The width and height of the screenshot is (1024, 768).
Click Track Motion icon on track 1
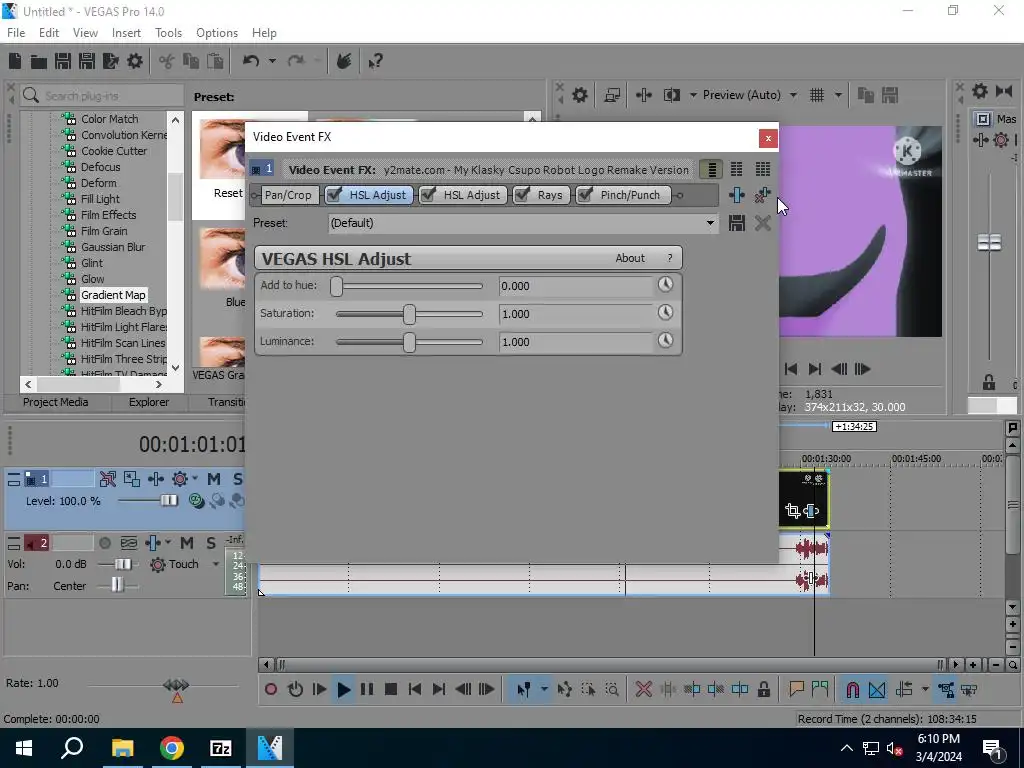[132, 479]
